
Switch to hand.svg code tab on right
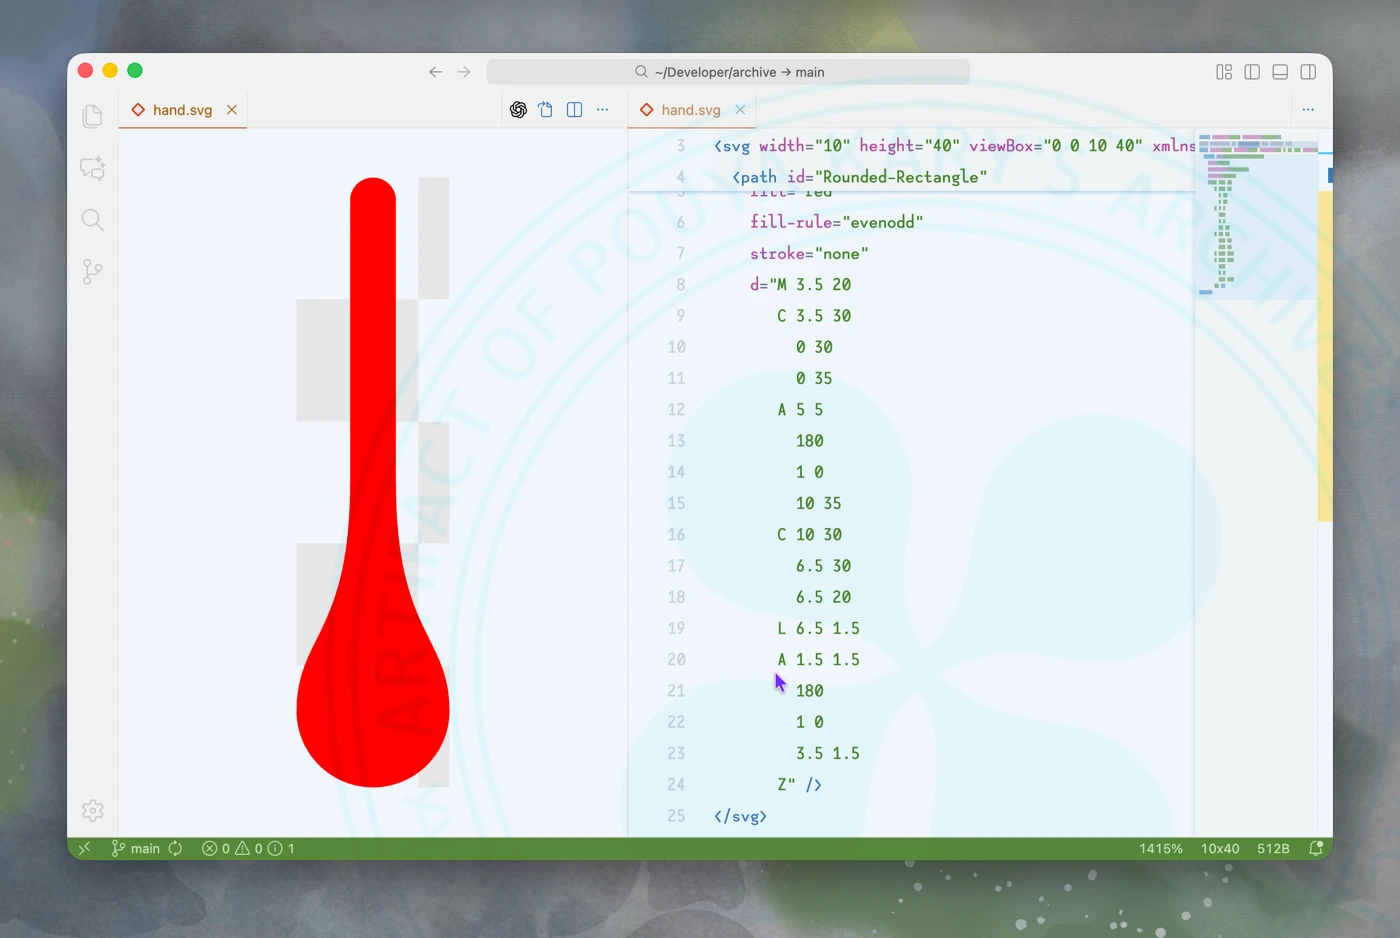coord(690,110)
